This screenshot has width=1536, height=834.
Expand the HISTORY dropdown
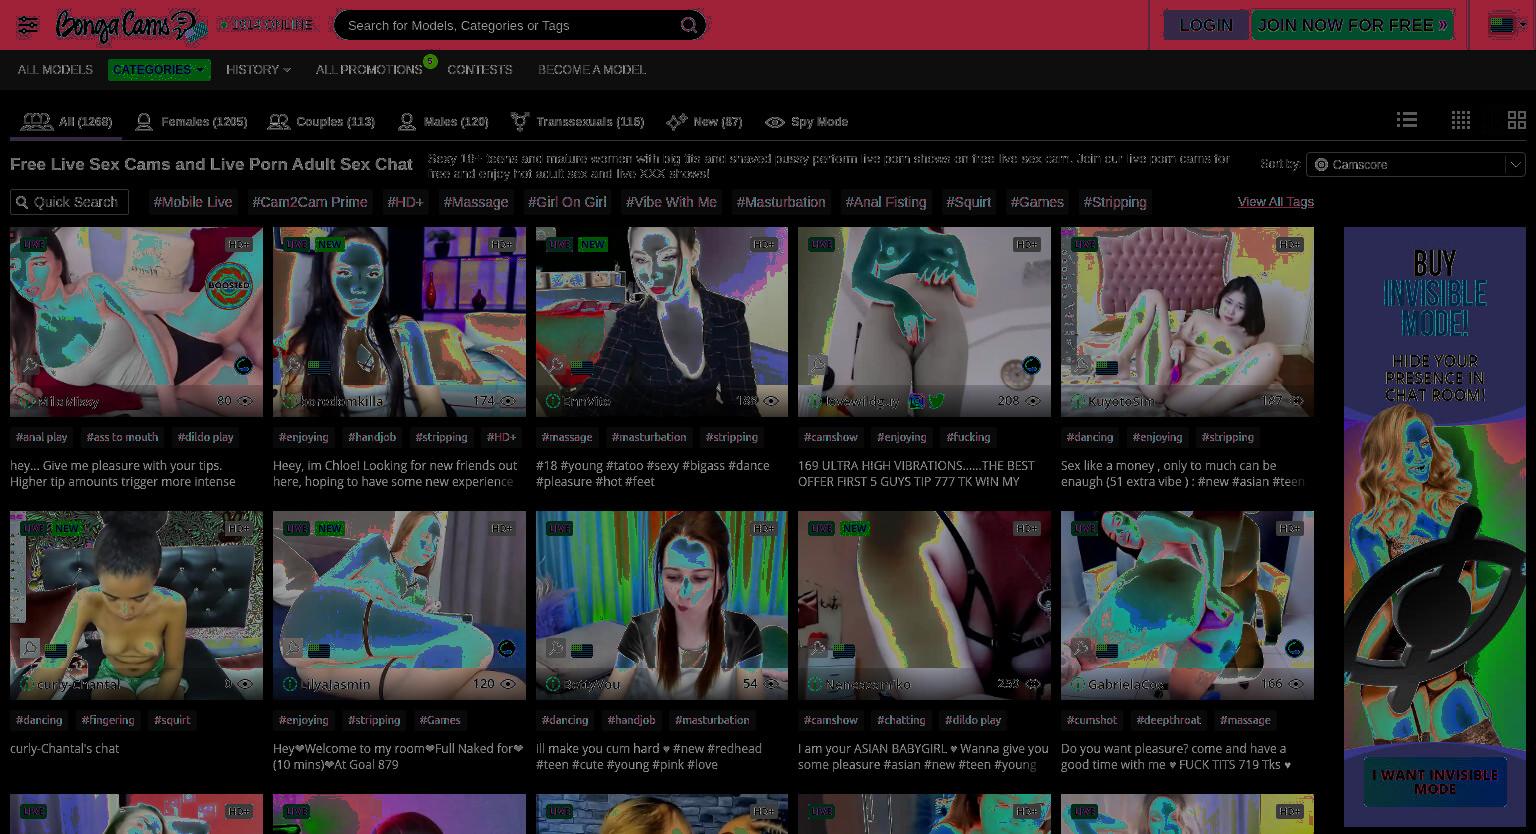258,70
